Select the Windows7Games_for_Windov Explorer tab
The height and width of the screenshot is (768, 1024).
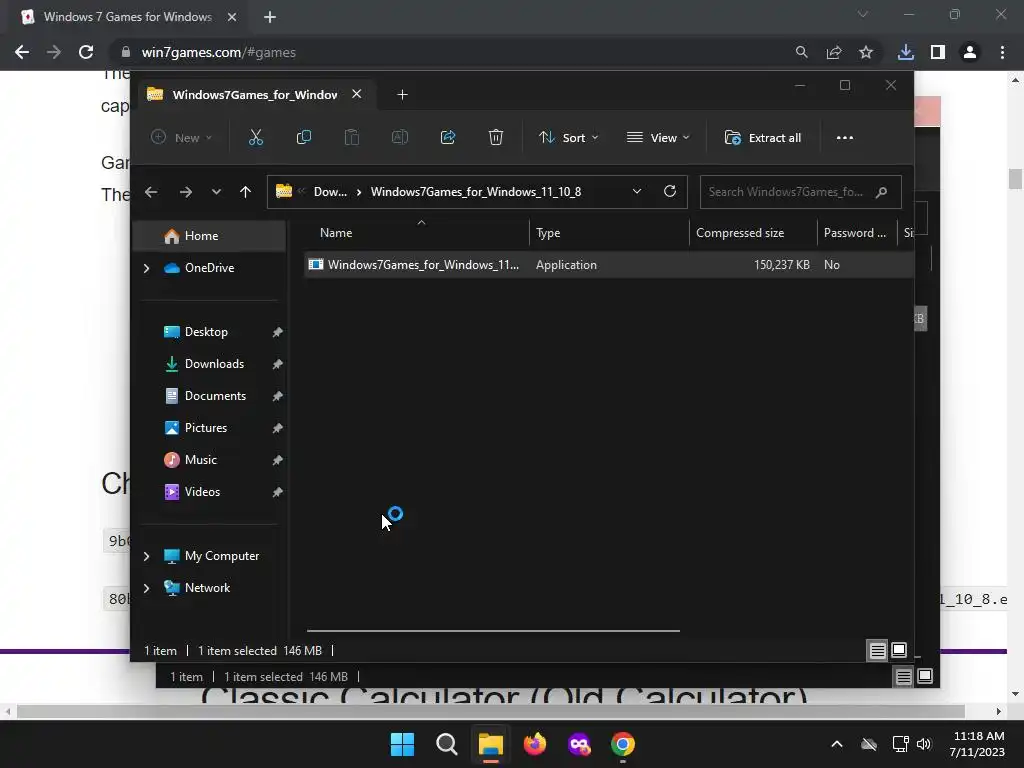(255, 95)
